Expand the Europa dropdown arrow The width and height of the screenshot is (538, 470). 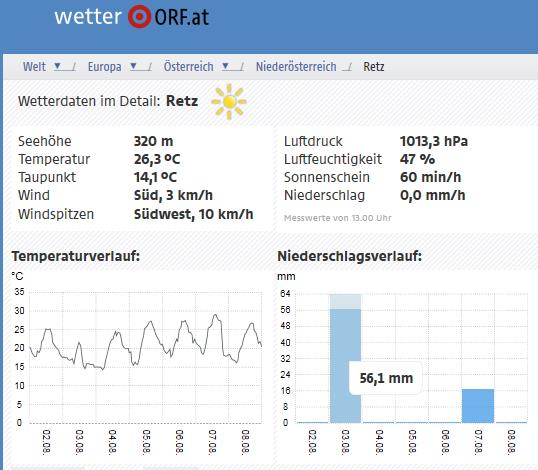pyautogui.click(x=133, y=66)
